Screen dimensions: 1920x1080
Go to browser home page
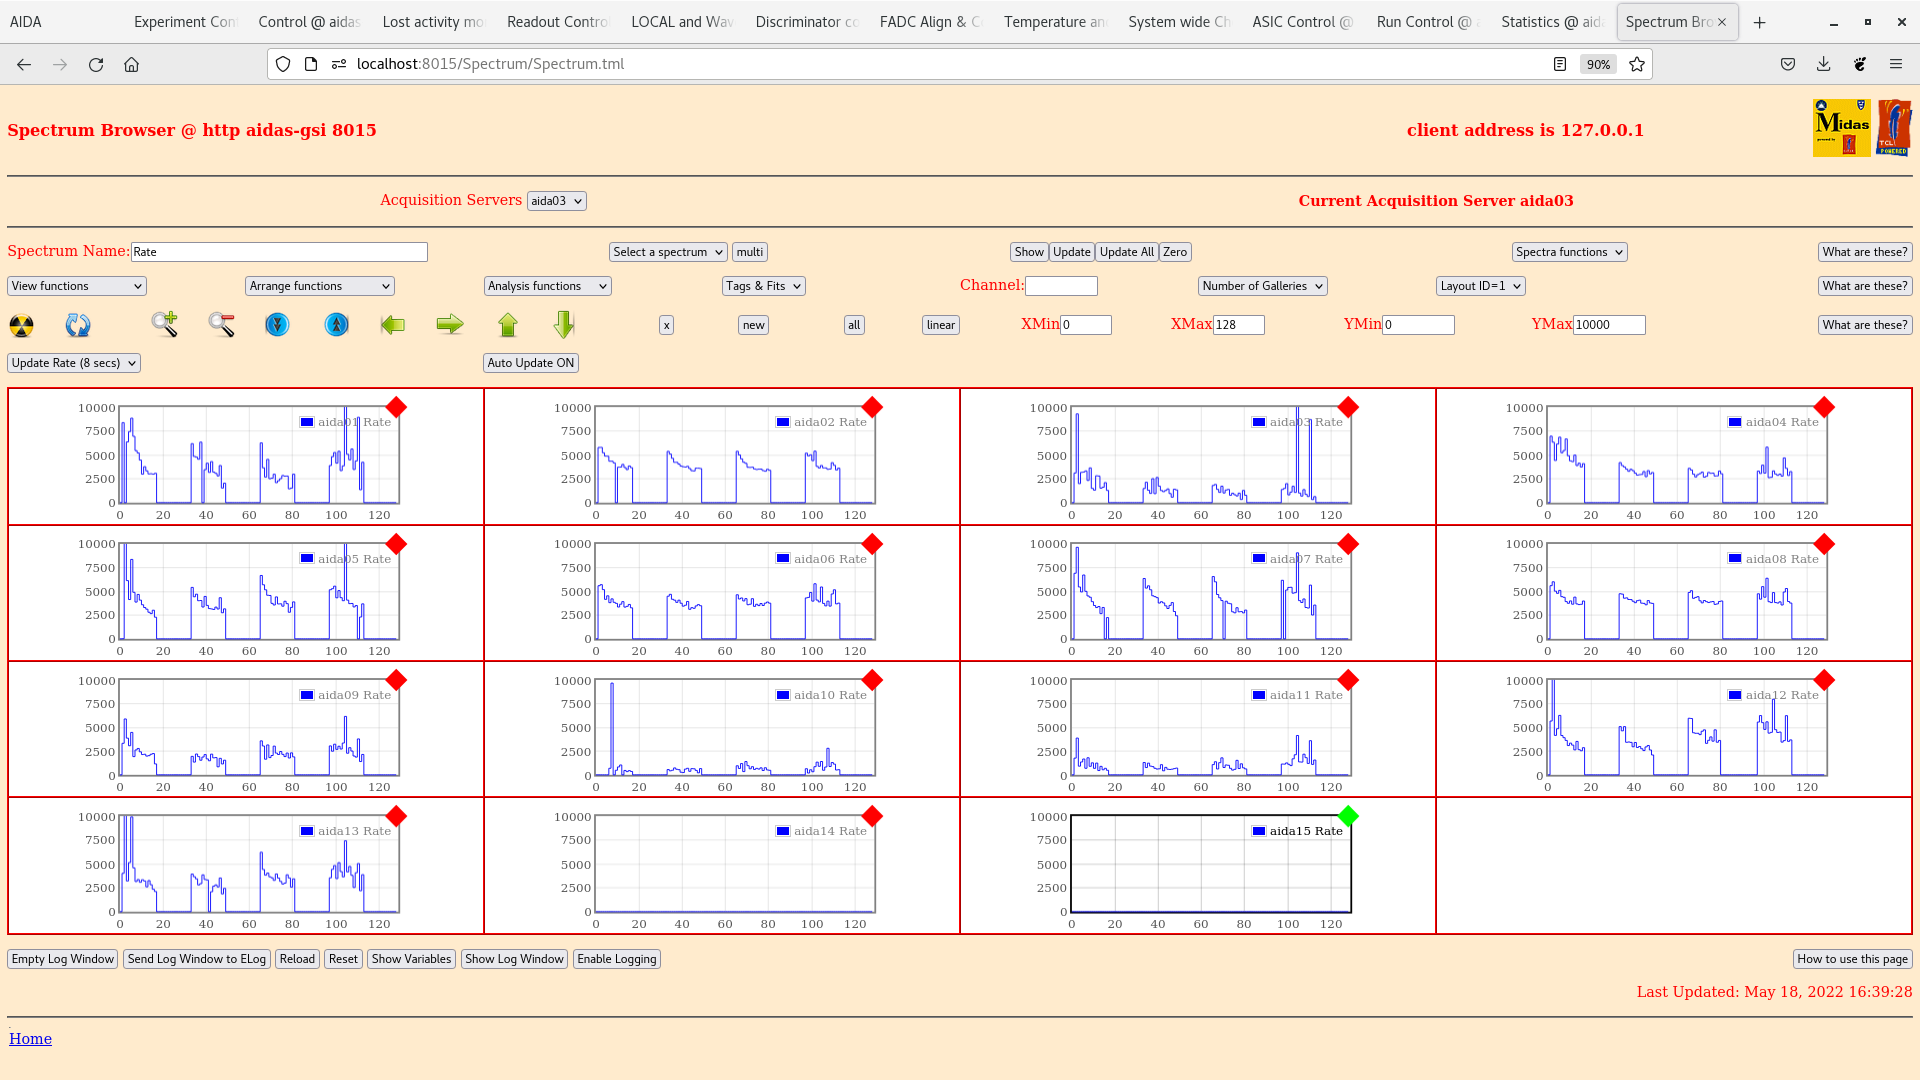click(x=131, y=64)
